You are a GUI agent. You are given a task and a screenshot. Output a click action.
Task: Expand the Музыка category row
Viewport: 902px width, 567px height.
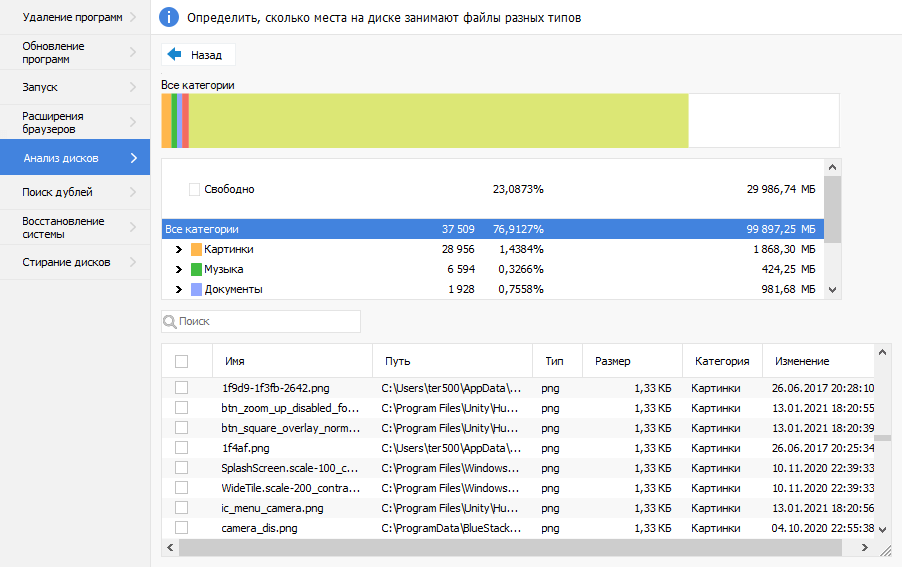click(x=178, y=269)
